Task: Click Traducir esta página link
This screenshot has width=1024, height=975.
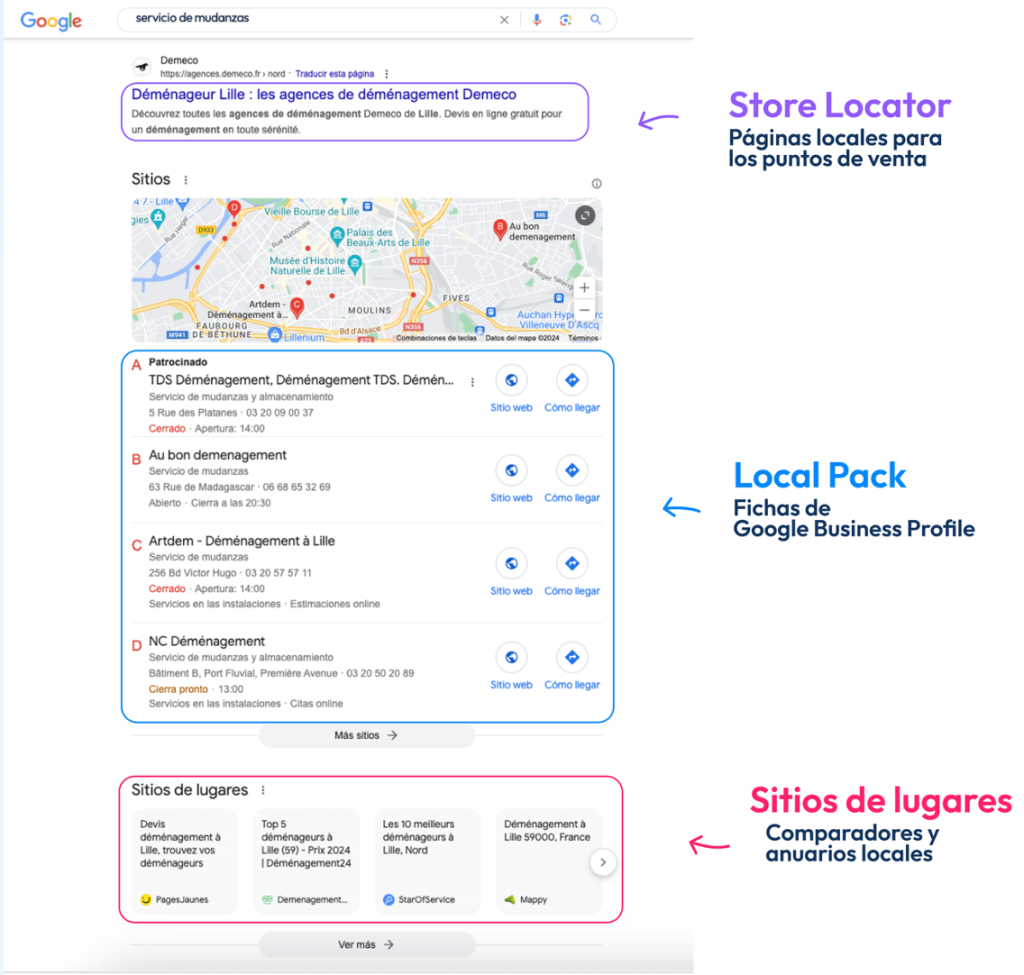Action: (334, 74)
